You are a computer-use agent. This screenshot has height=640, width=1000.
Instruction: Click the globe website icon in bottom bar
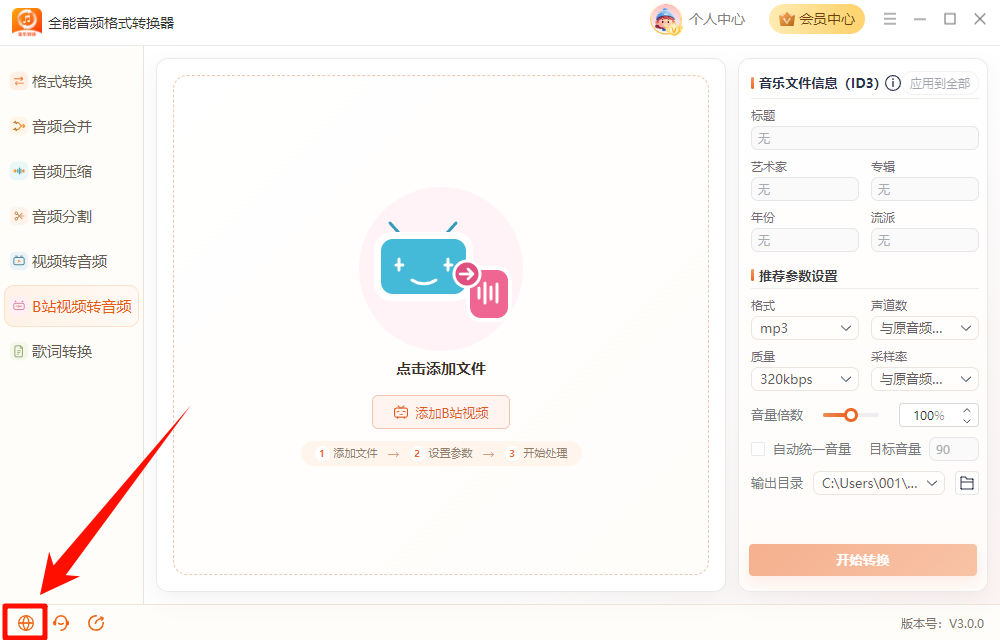click(x=26, y=623)
